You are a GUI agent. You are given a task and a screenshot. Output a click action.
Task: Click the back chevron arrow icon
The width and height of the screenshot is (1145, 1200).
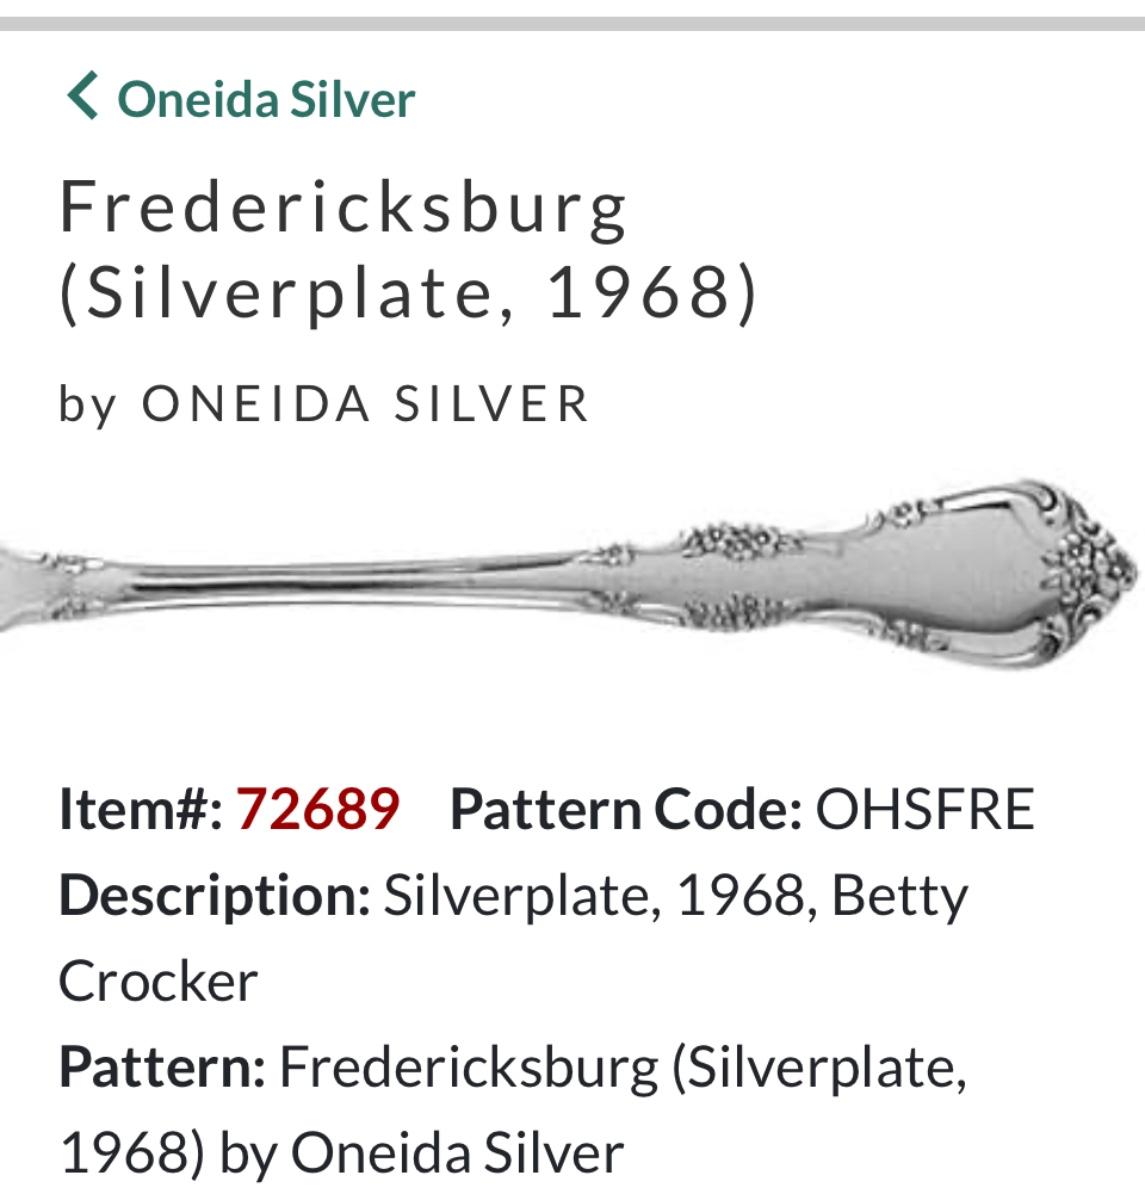tap(82, 97)
